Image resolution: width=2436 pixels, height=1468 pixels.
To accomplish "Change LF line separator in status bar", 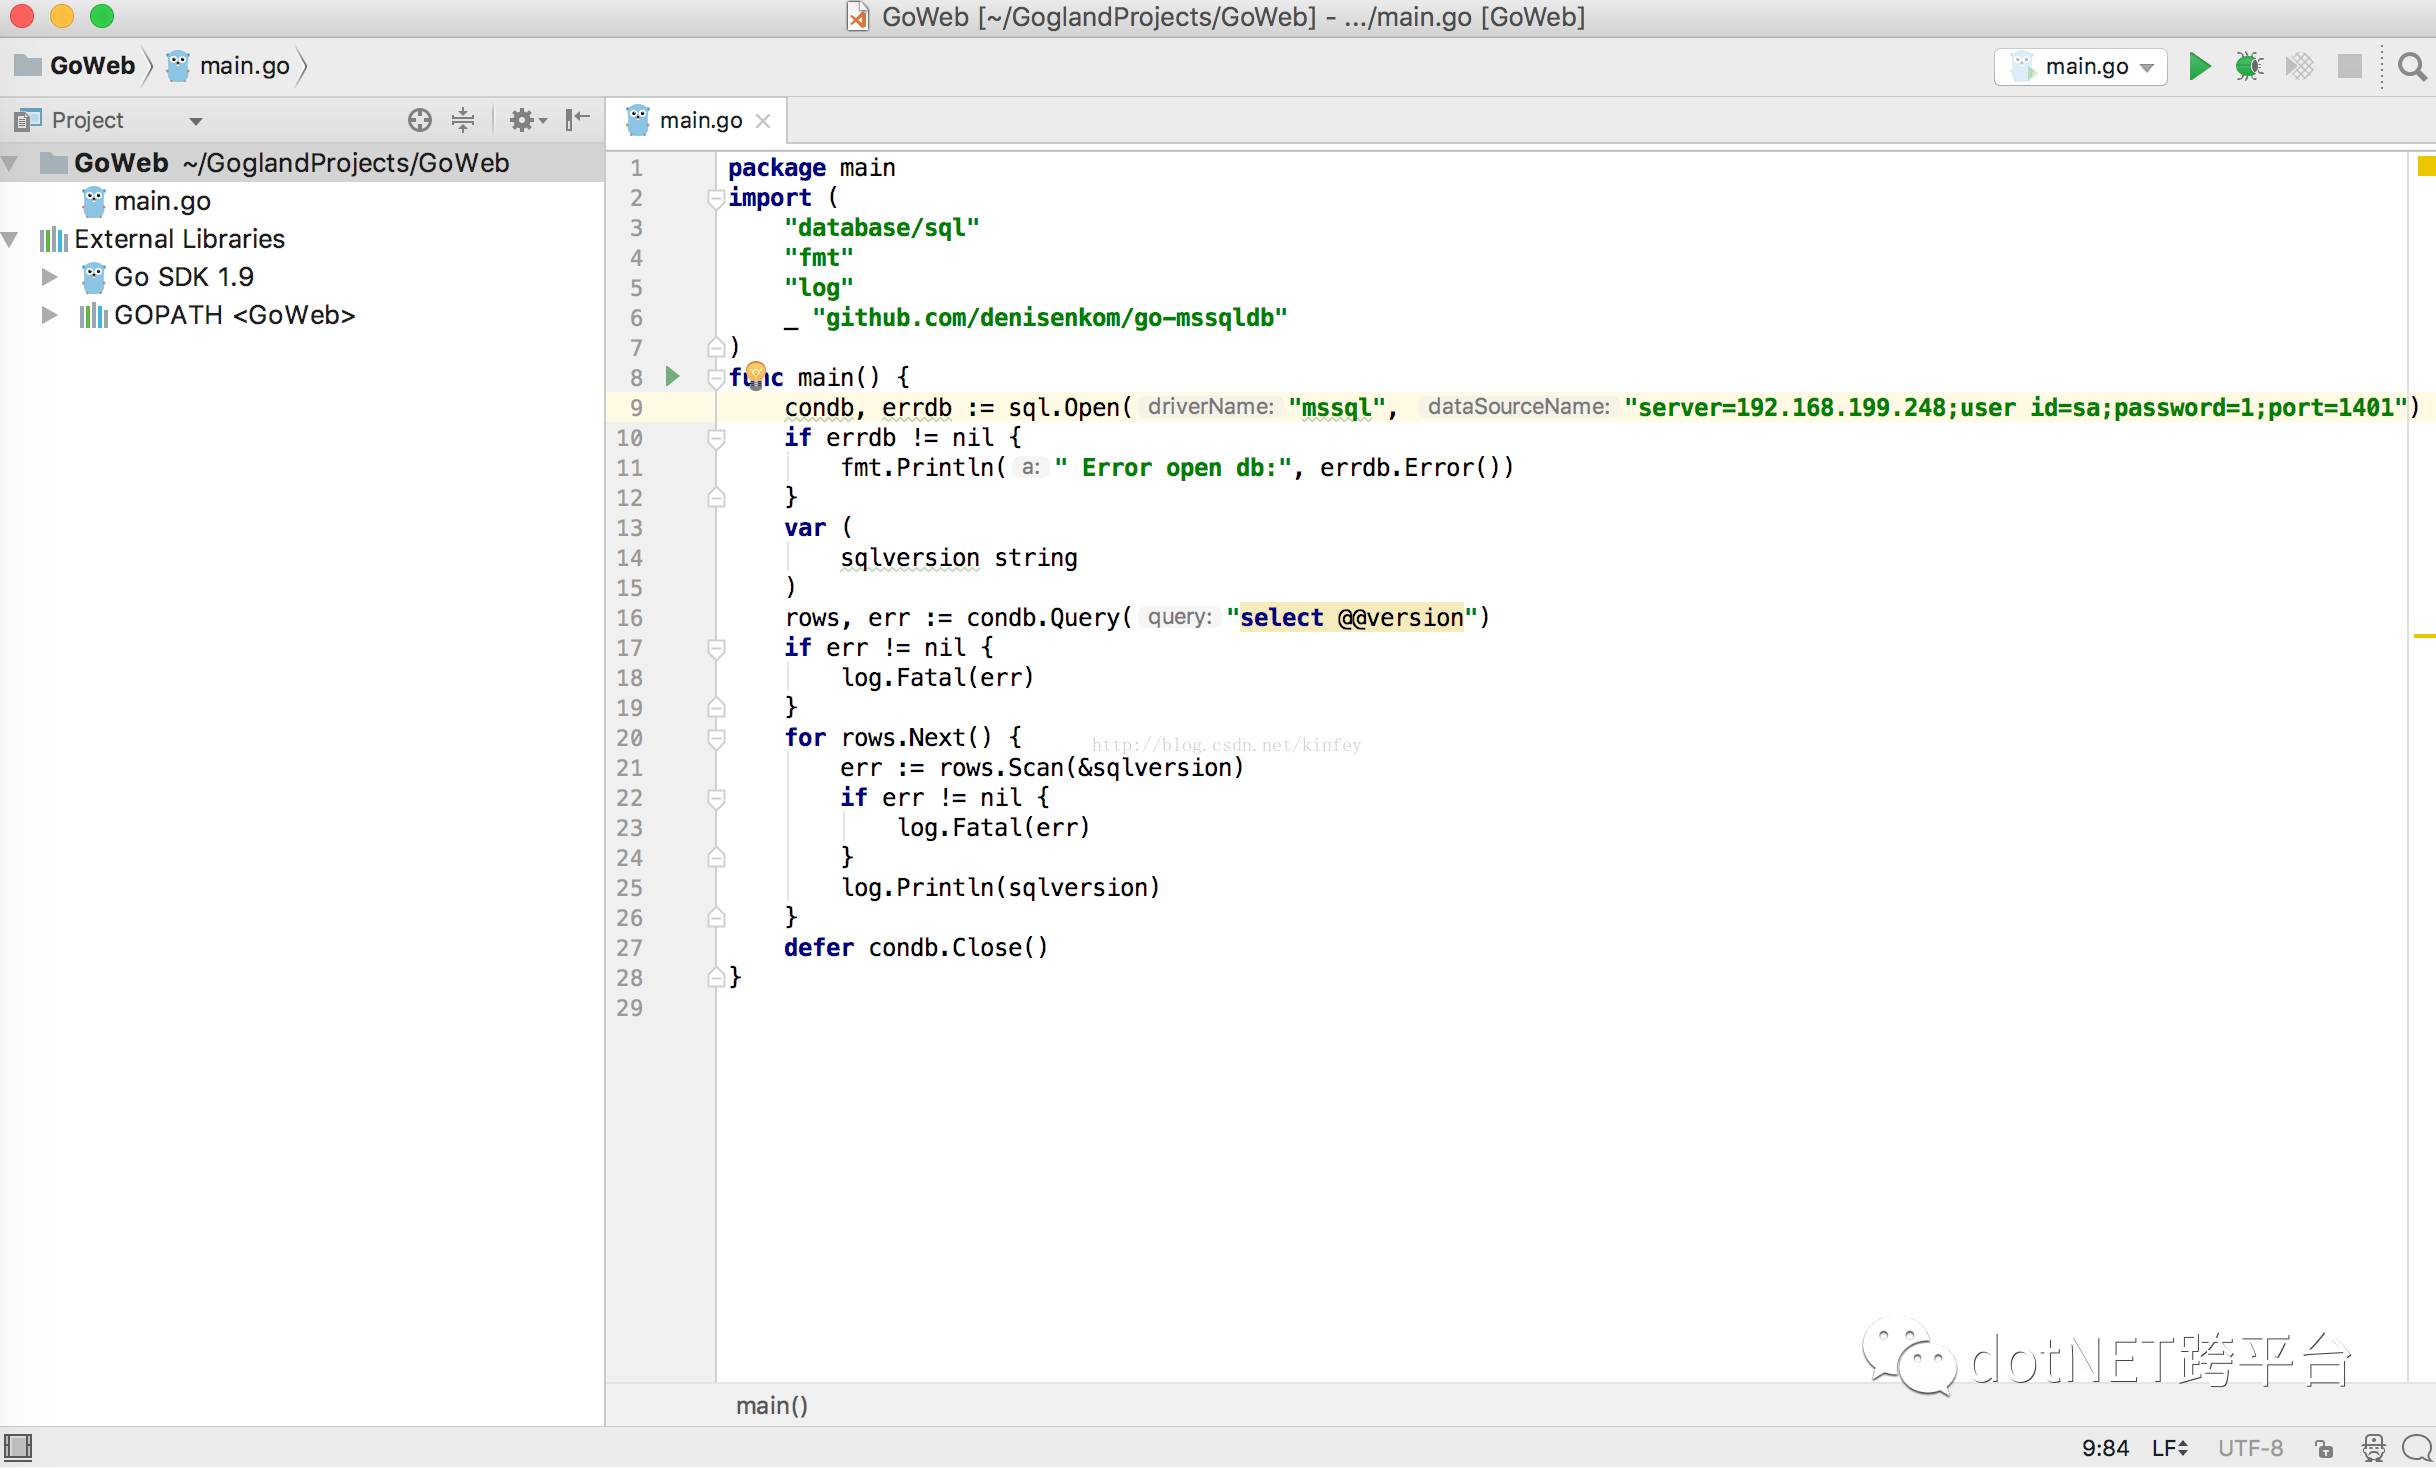I will [2170, 1448].
